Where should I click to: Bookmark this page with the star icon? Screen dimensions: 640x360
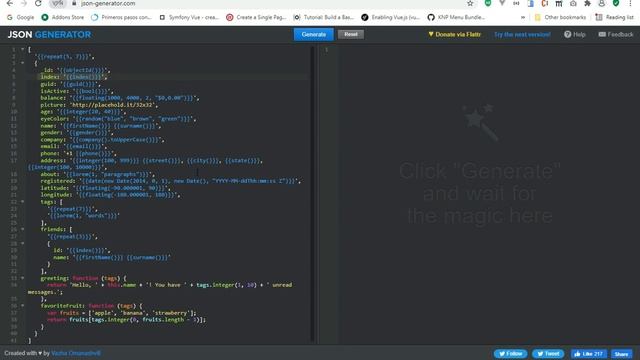(470, 3)
